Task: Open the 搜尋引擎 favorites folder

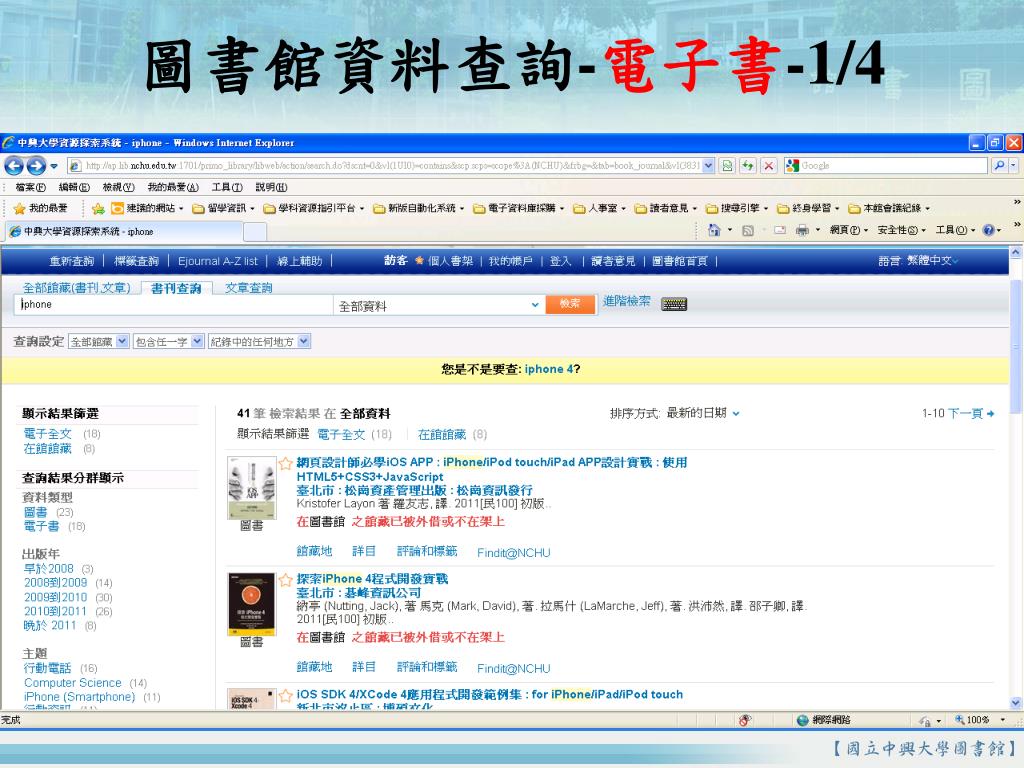Action: [736, 208]
